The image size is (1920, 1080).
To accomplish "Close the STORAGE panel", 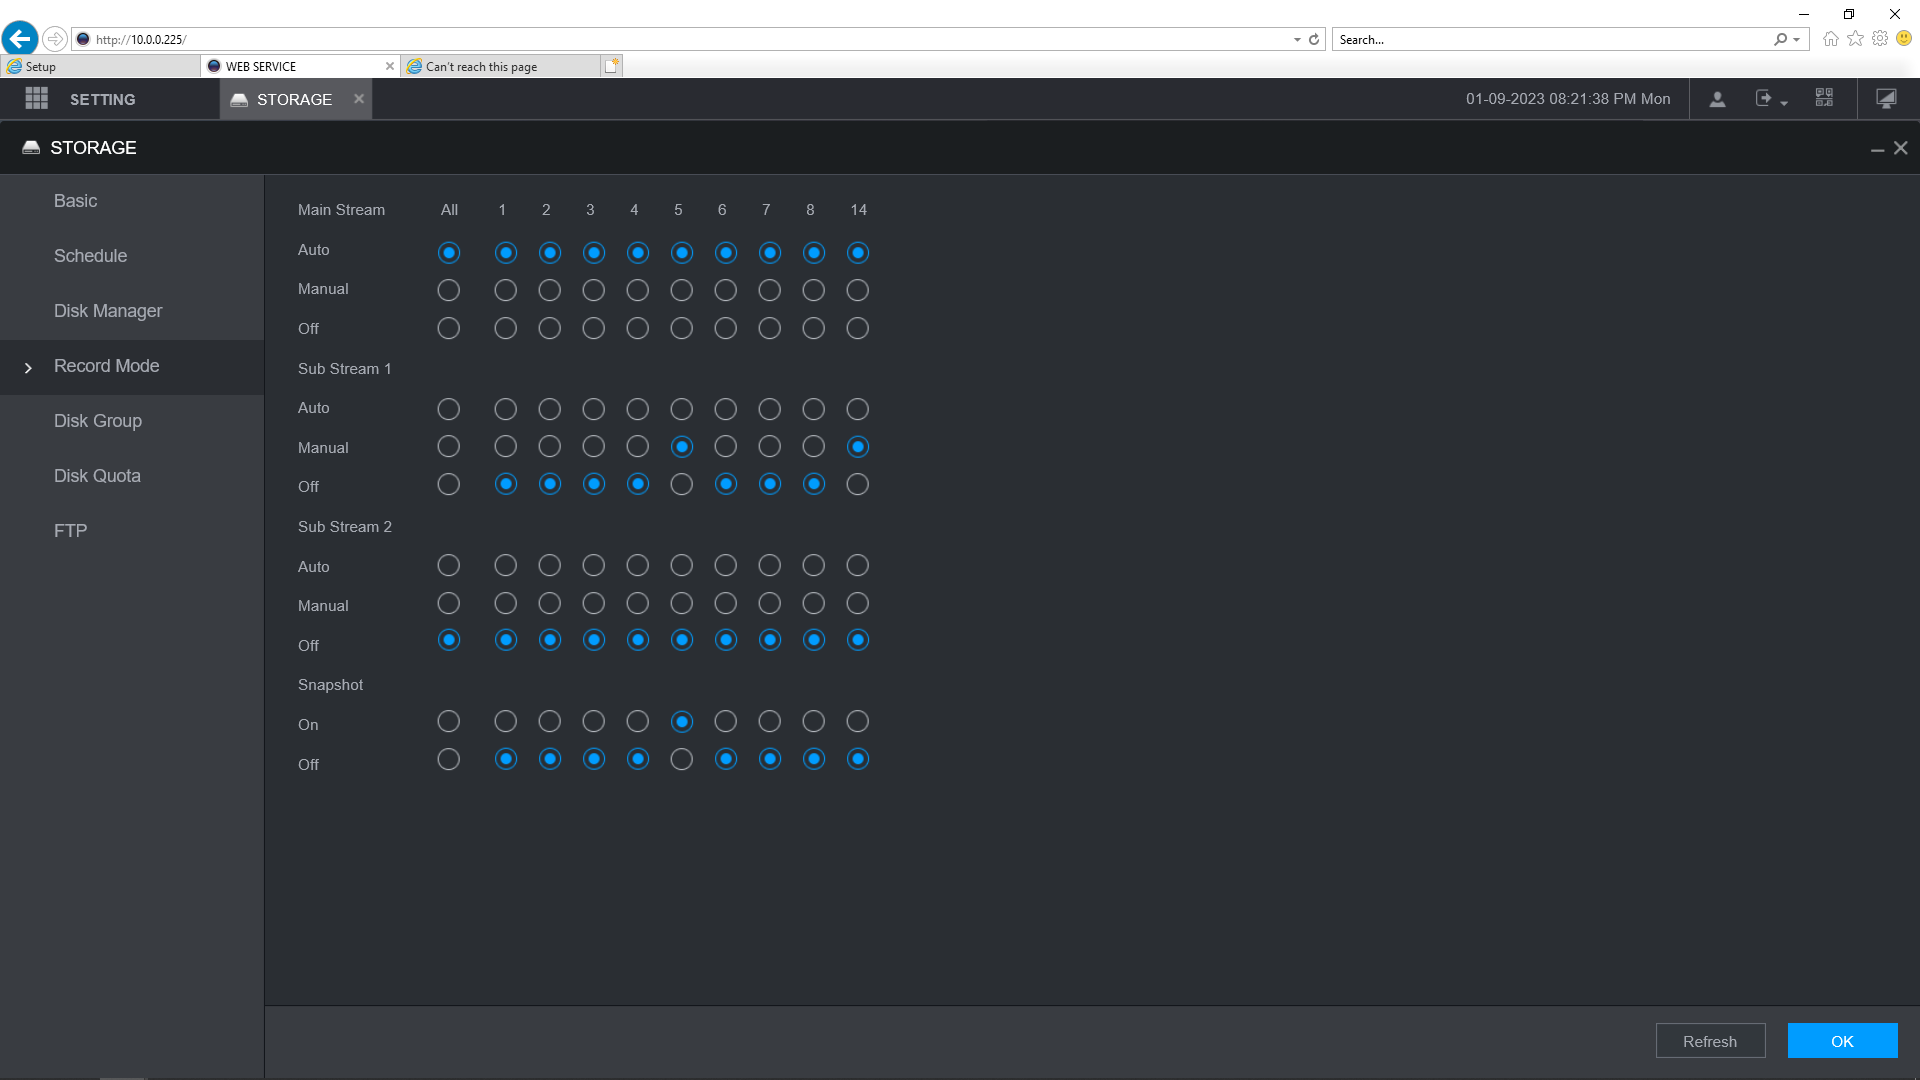I will tap(1900, 148).
